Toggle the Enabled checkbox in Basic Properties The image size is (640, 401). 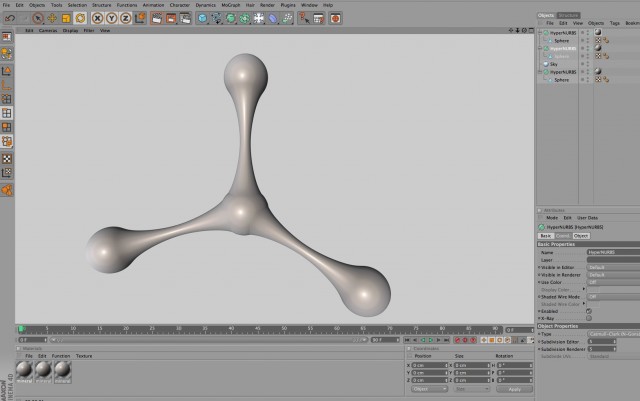coord(589,311)
